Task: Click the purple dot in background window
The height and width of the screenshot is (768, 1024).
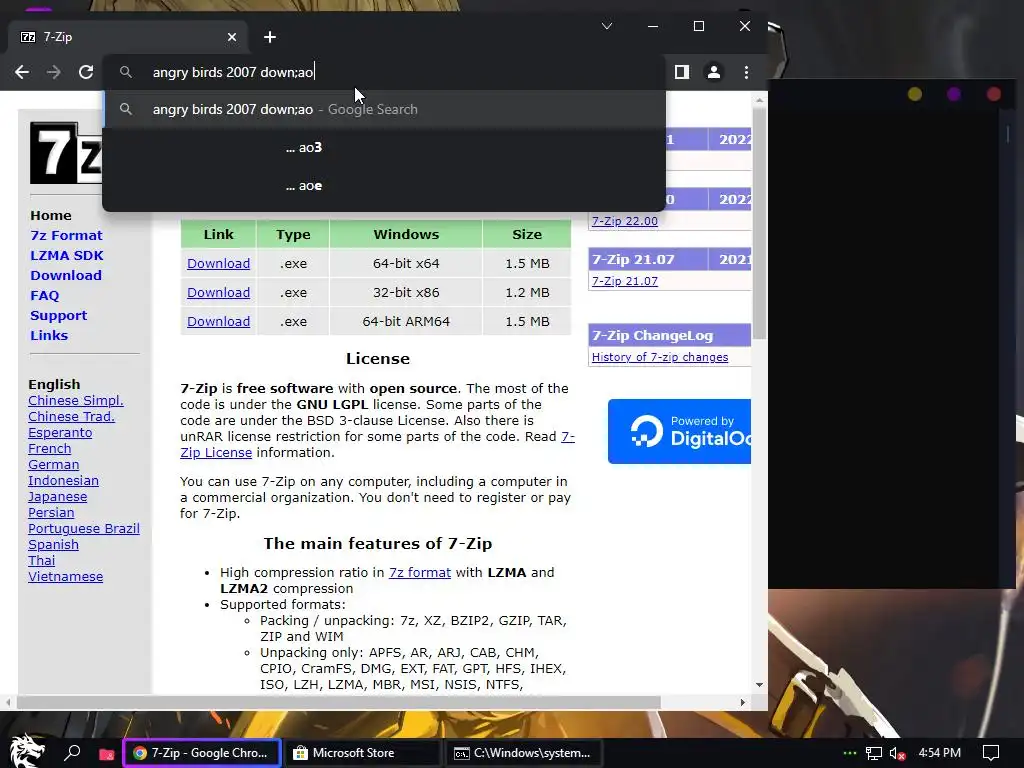Action: pos(953,94)
